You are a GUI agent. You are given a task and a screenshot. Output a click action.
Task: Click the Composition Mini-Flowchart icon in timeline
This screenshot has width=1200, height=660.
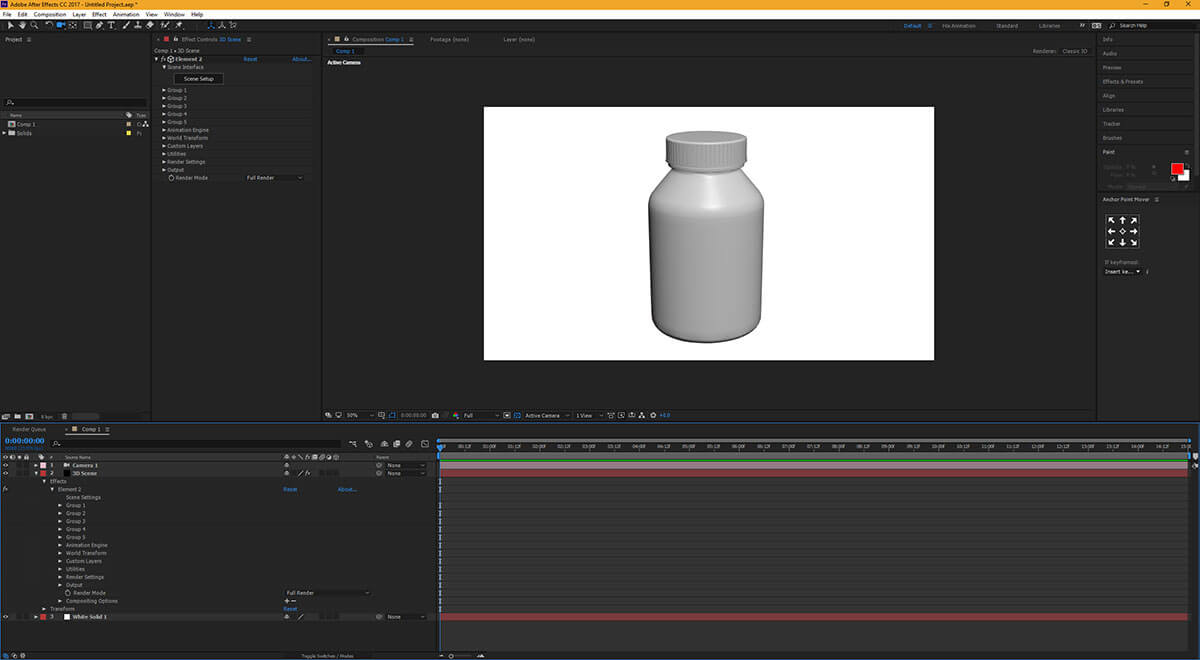click(x=352, y=443)
